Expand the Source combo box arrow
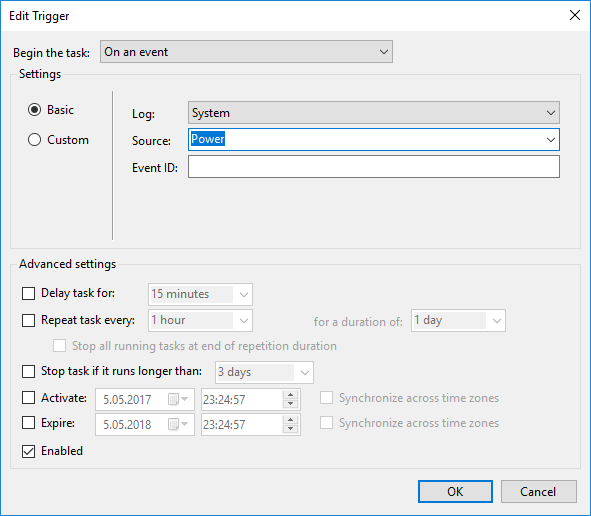Viewport: 591px width, 516px height. point(551,140)
